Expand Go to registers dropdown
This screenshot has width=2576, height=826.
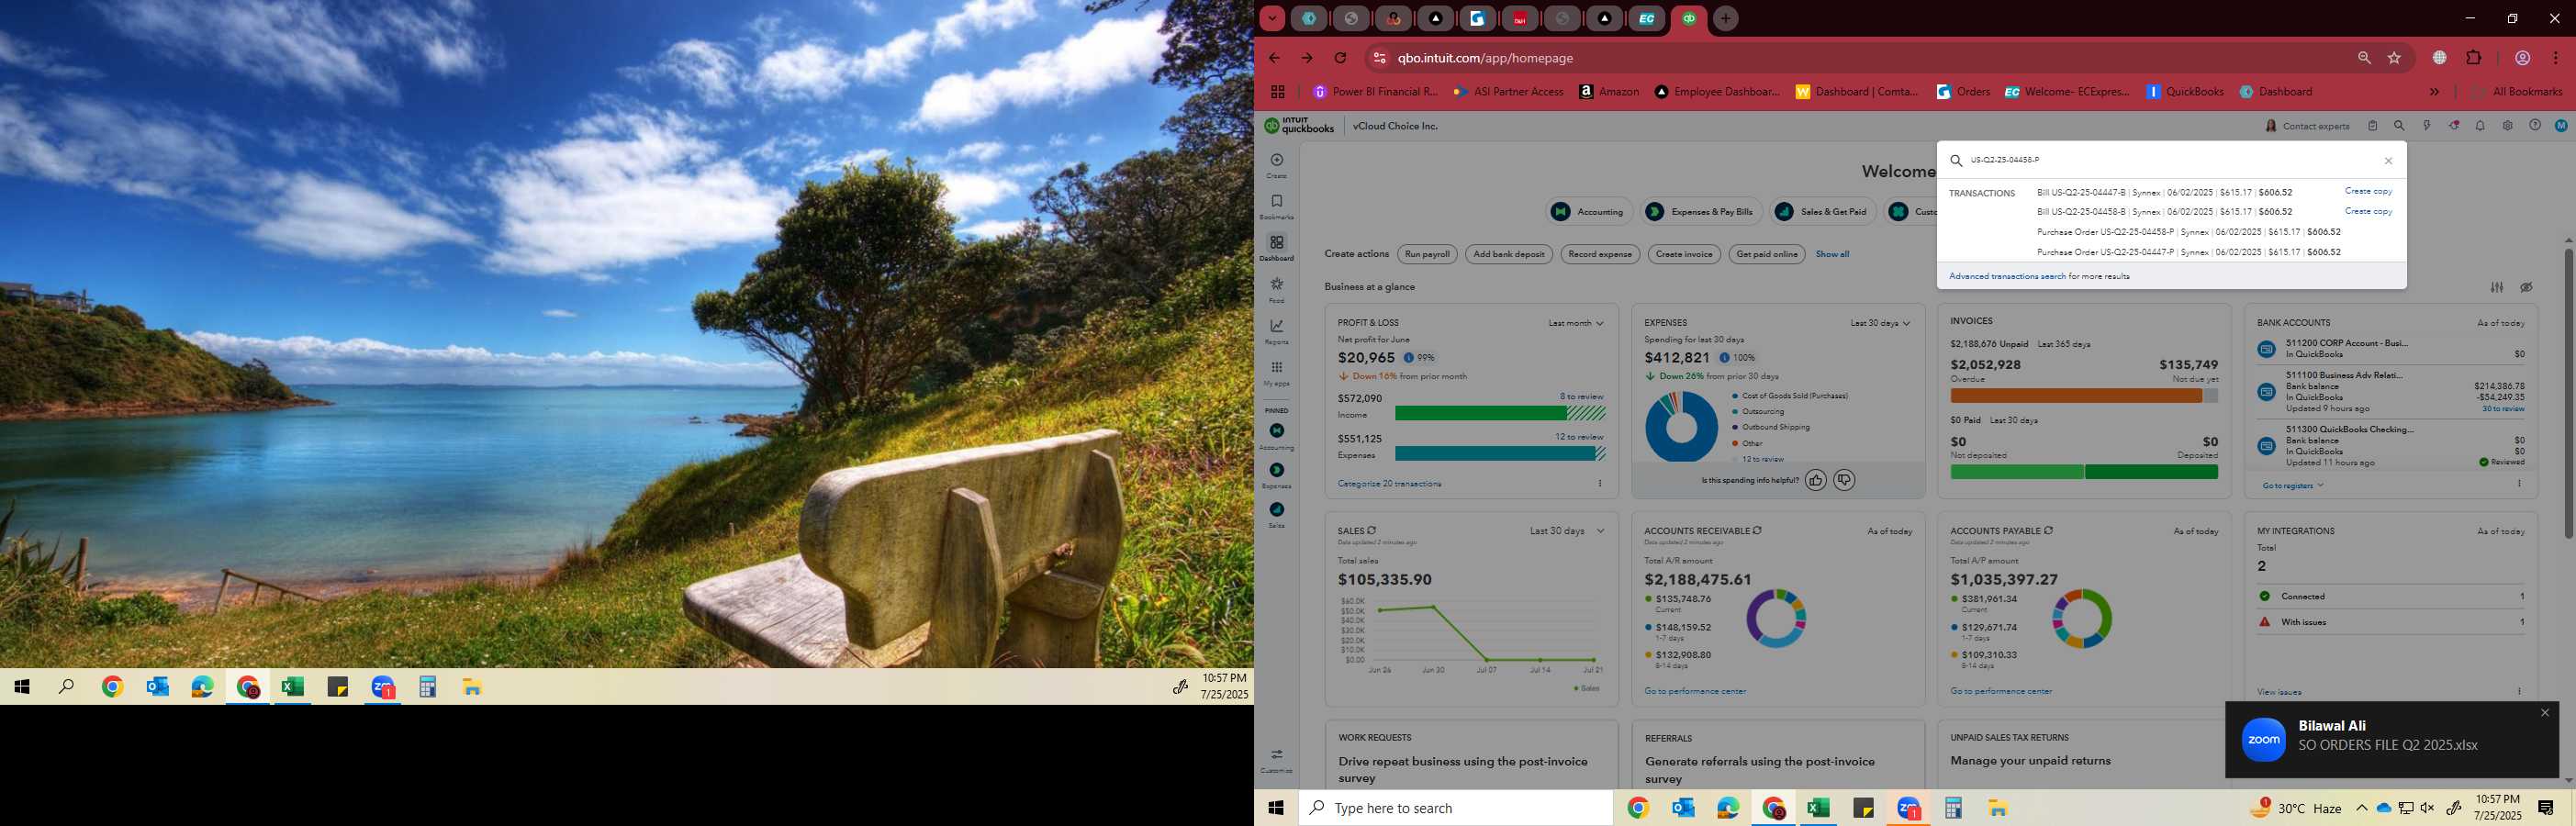2292,486
